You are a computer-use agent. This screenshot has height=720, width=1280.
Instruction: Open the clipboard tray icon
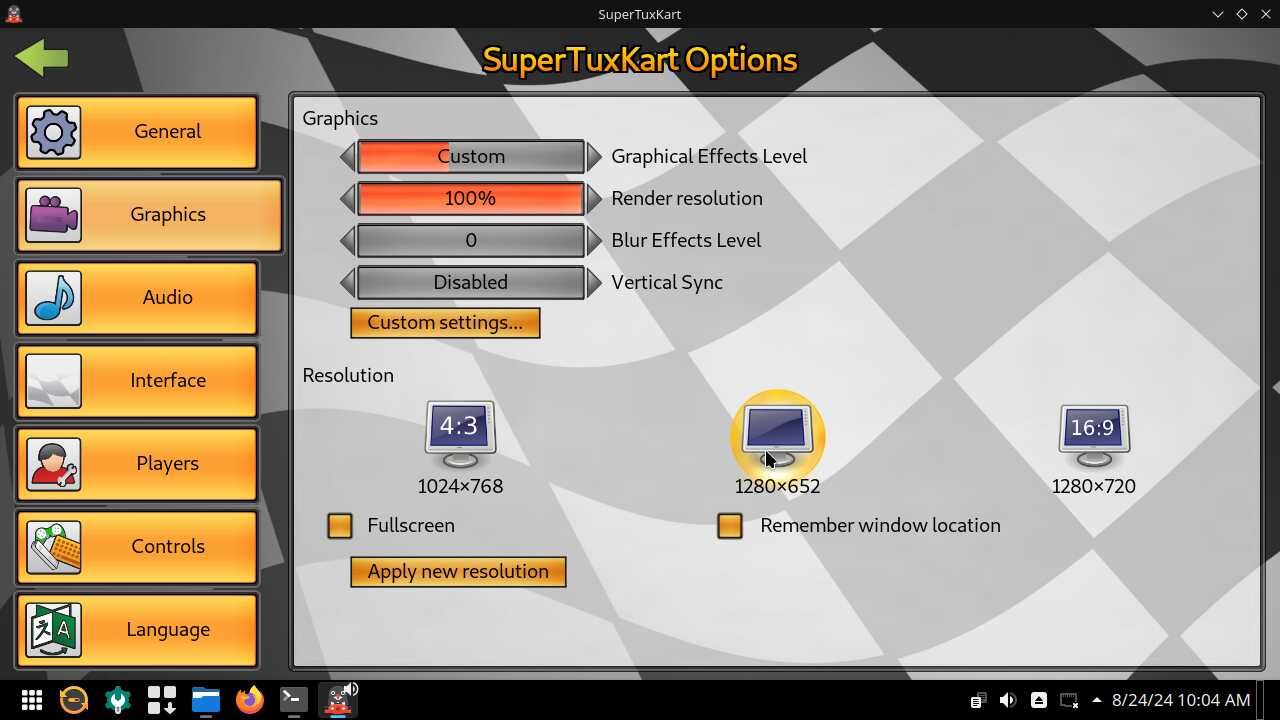[x=978, y=701]
